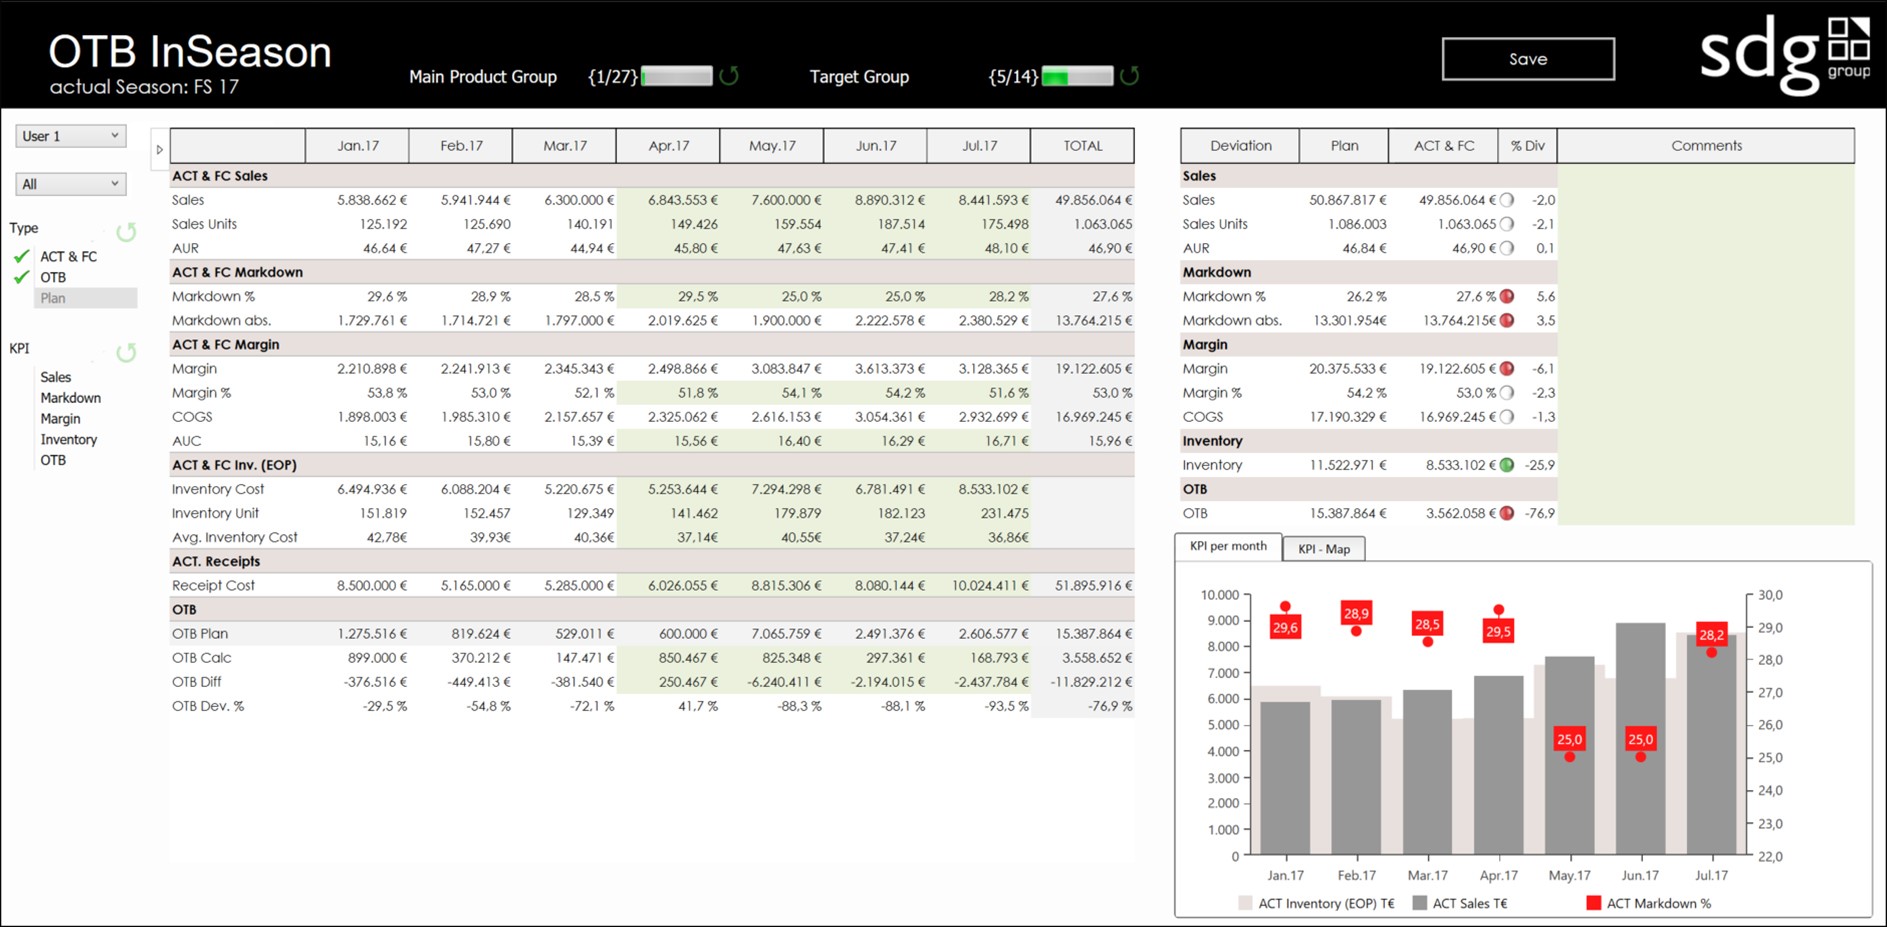
Task: Switch to the KPI per month tab
Action: [1228, 546]
